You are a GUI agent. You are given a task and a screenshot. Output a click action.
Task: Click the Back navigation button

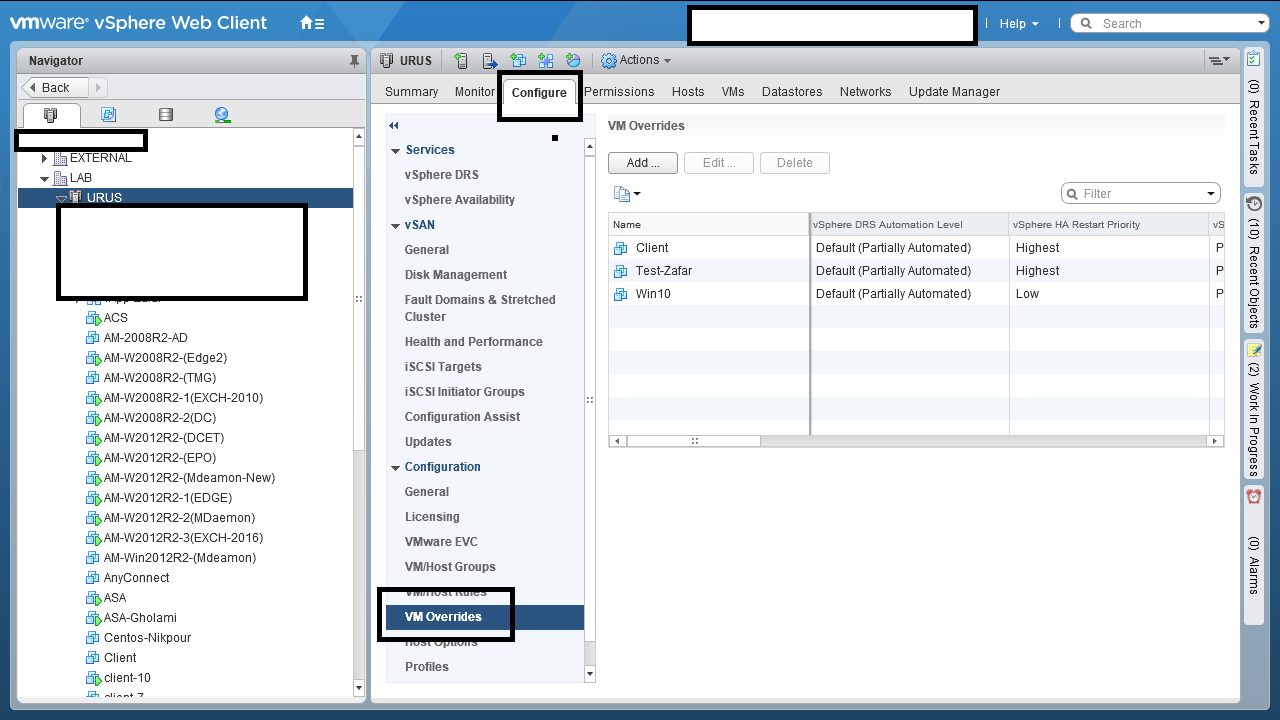click(x=55, y=88)
